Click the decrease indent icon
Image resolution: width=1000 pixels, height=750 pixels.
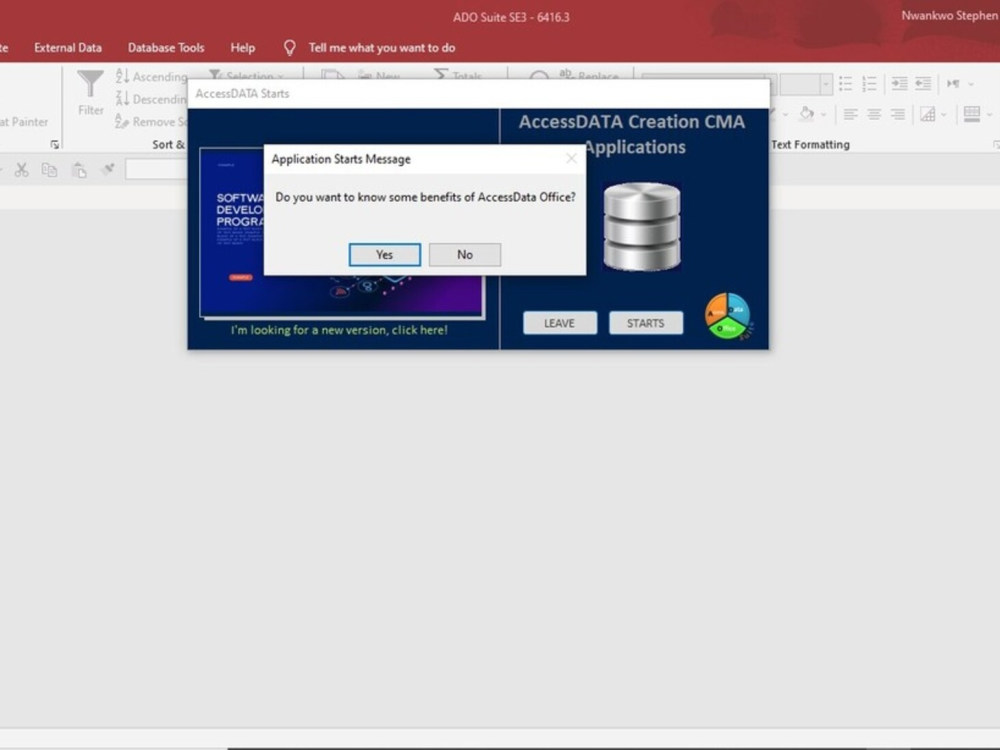pyautogui.click(x=923, y=84)
